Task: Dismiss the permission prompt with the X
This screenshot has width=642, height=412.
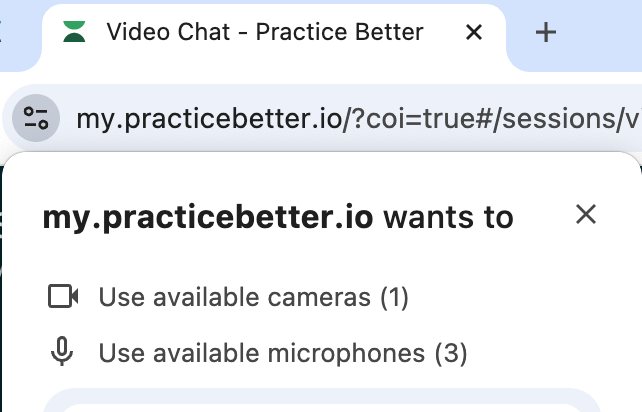Action: (x=585, y=213)
